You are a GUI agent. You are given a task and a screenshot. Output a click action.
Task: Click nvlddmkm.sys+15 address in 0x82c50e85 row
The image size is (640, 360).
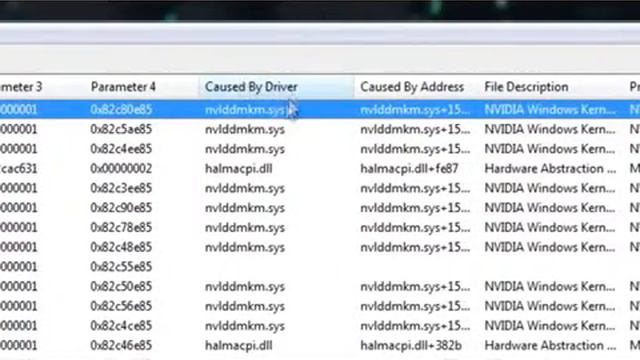[x=415, y=286]
